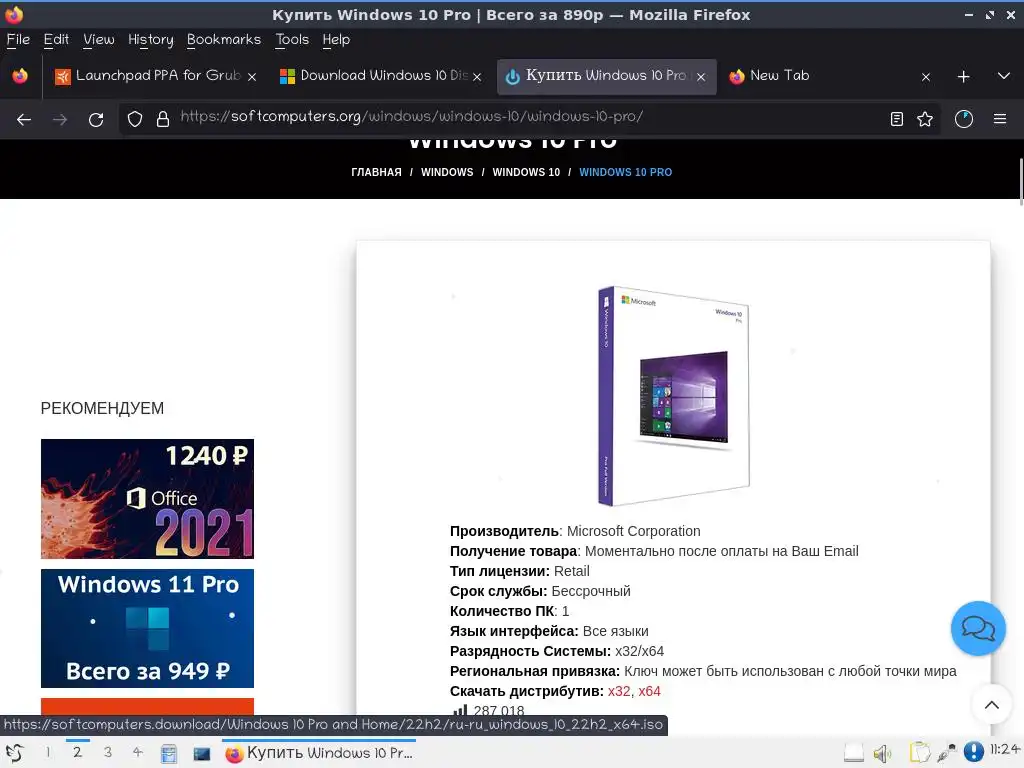Click the panel clock showing 11:24
1024x768 pixels.
pyautogui.click(x=1004, y=749)
